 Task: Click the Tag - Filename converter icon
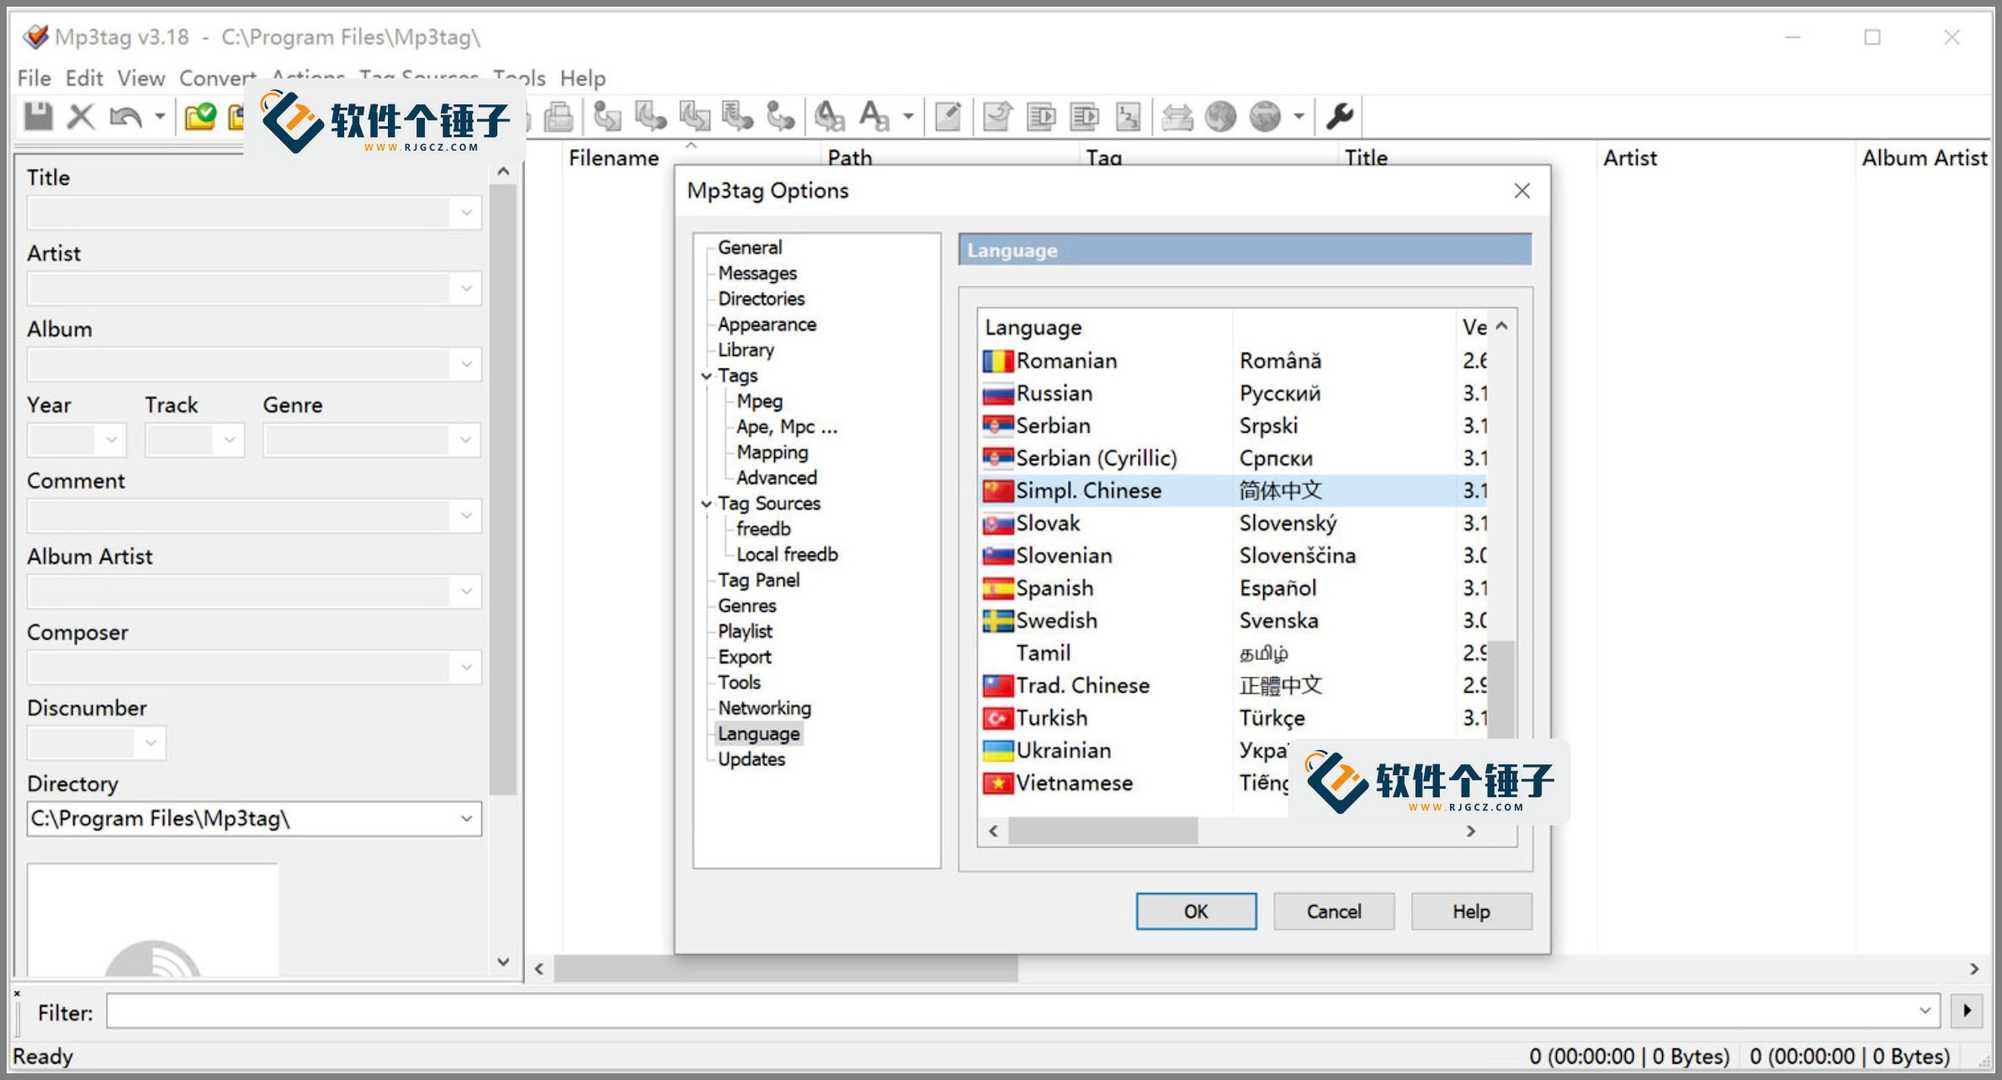tap(607, 116)
